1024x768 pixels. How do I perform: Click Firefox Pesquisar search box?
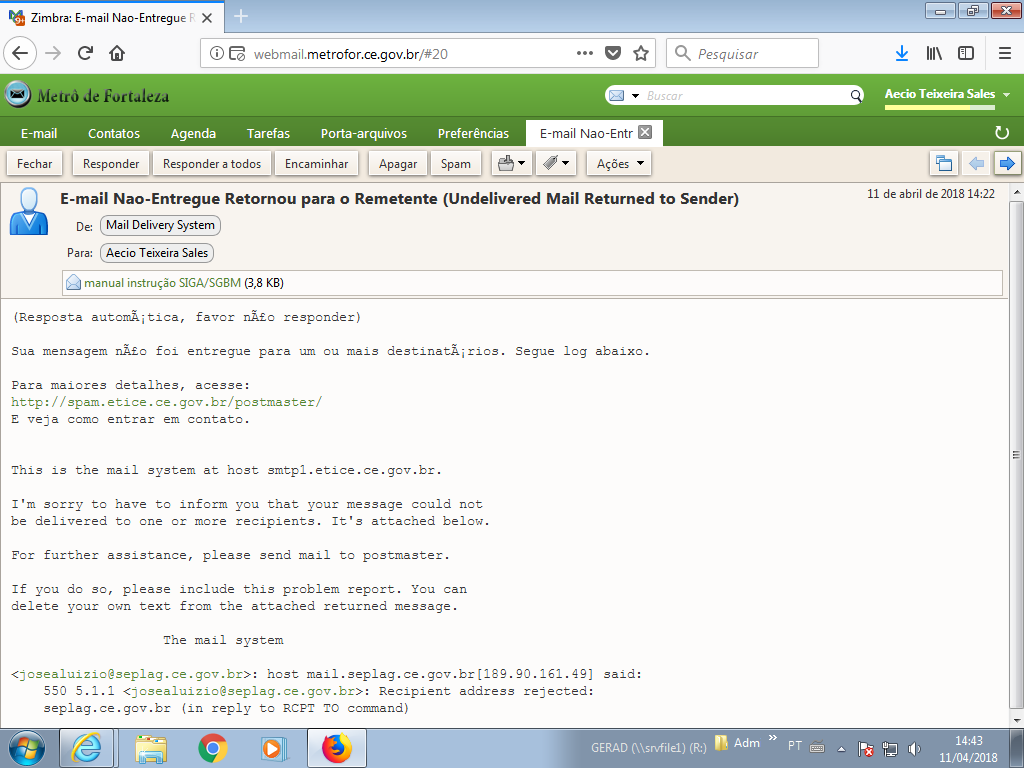tap(743, 54)
